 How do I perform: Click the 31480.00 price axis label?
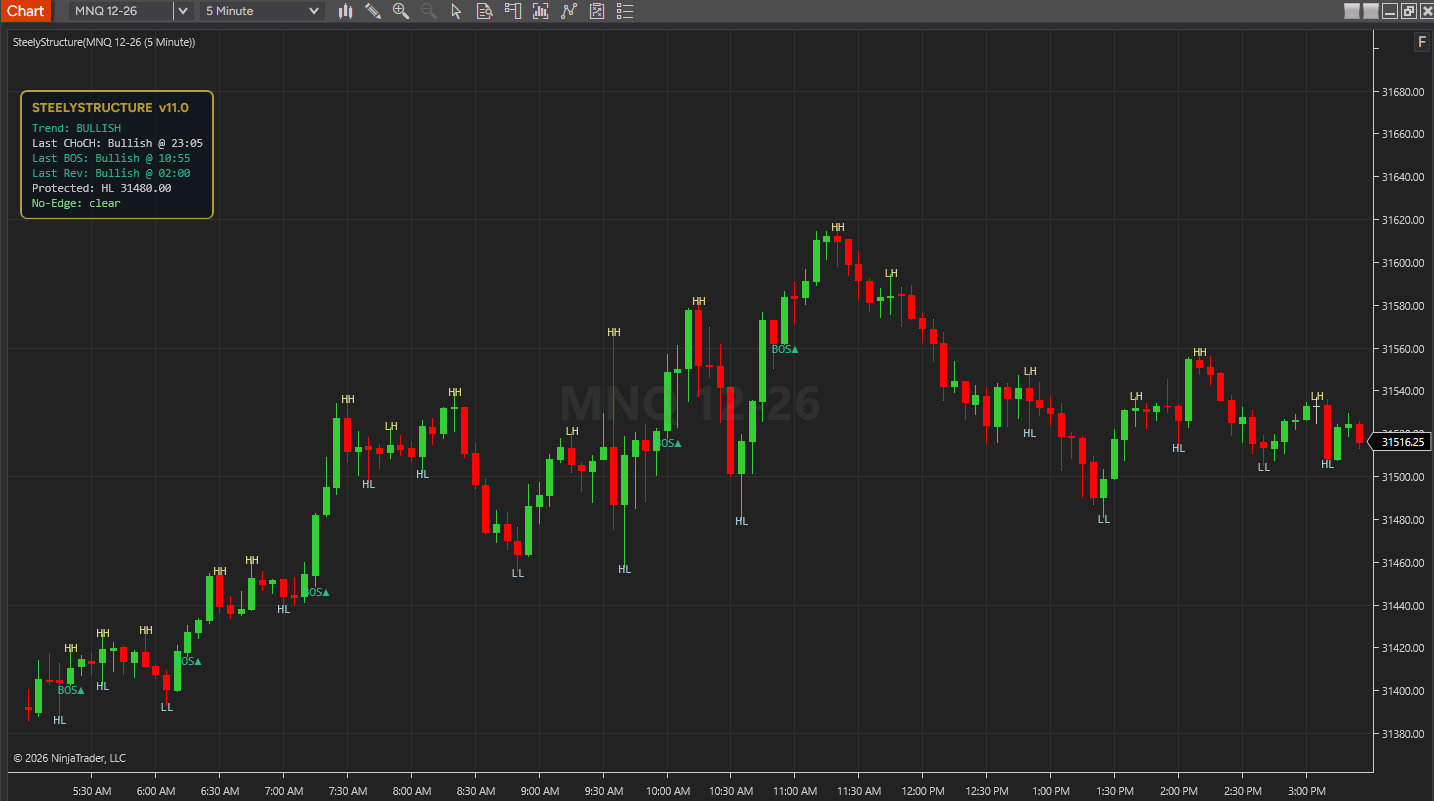pyautogui.click(x=1402, y=520)
